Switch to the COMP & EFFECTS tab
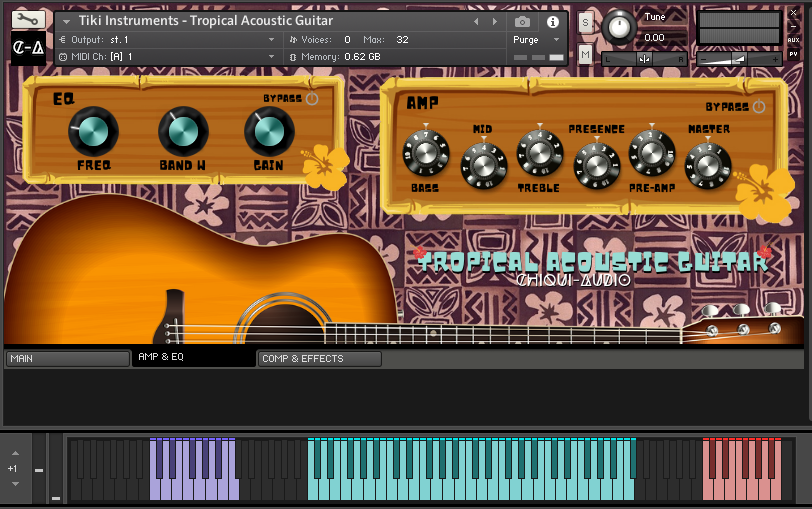The height and width of the screenshot is (509, 812). tap(319, 358)
